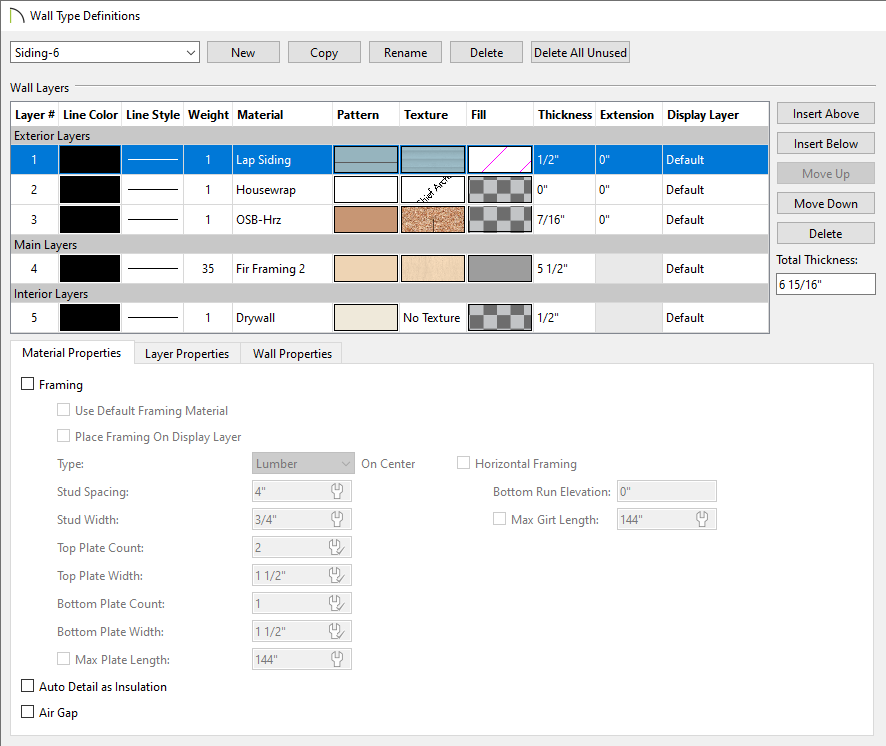
Task: Toggle the Air Gap checkbox
Action: pyautogui.click(x=27, y=712)
